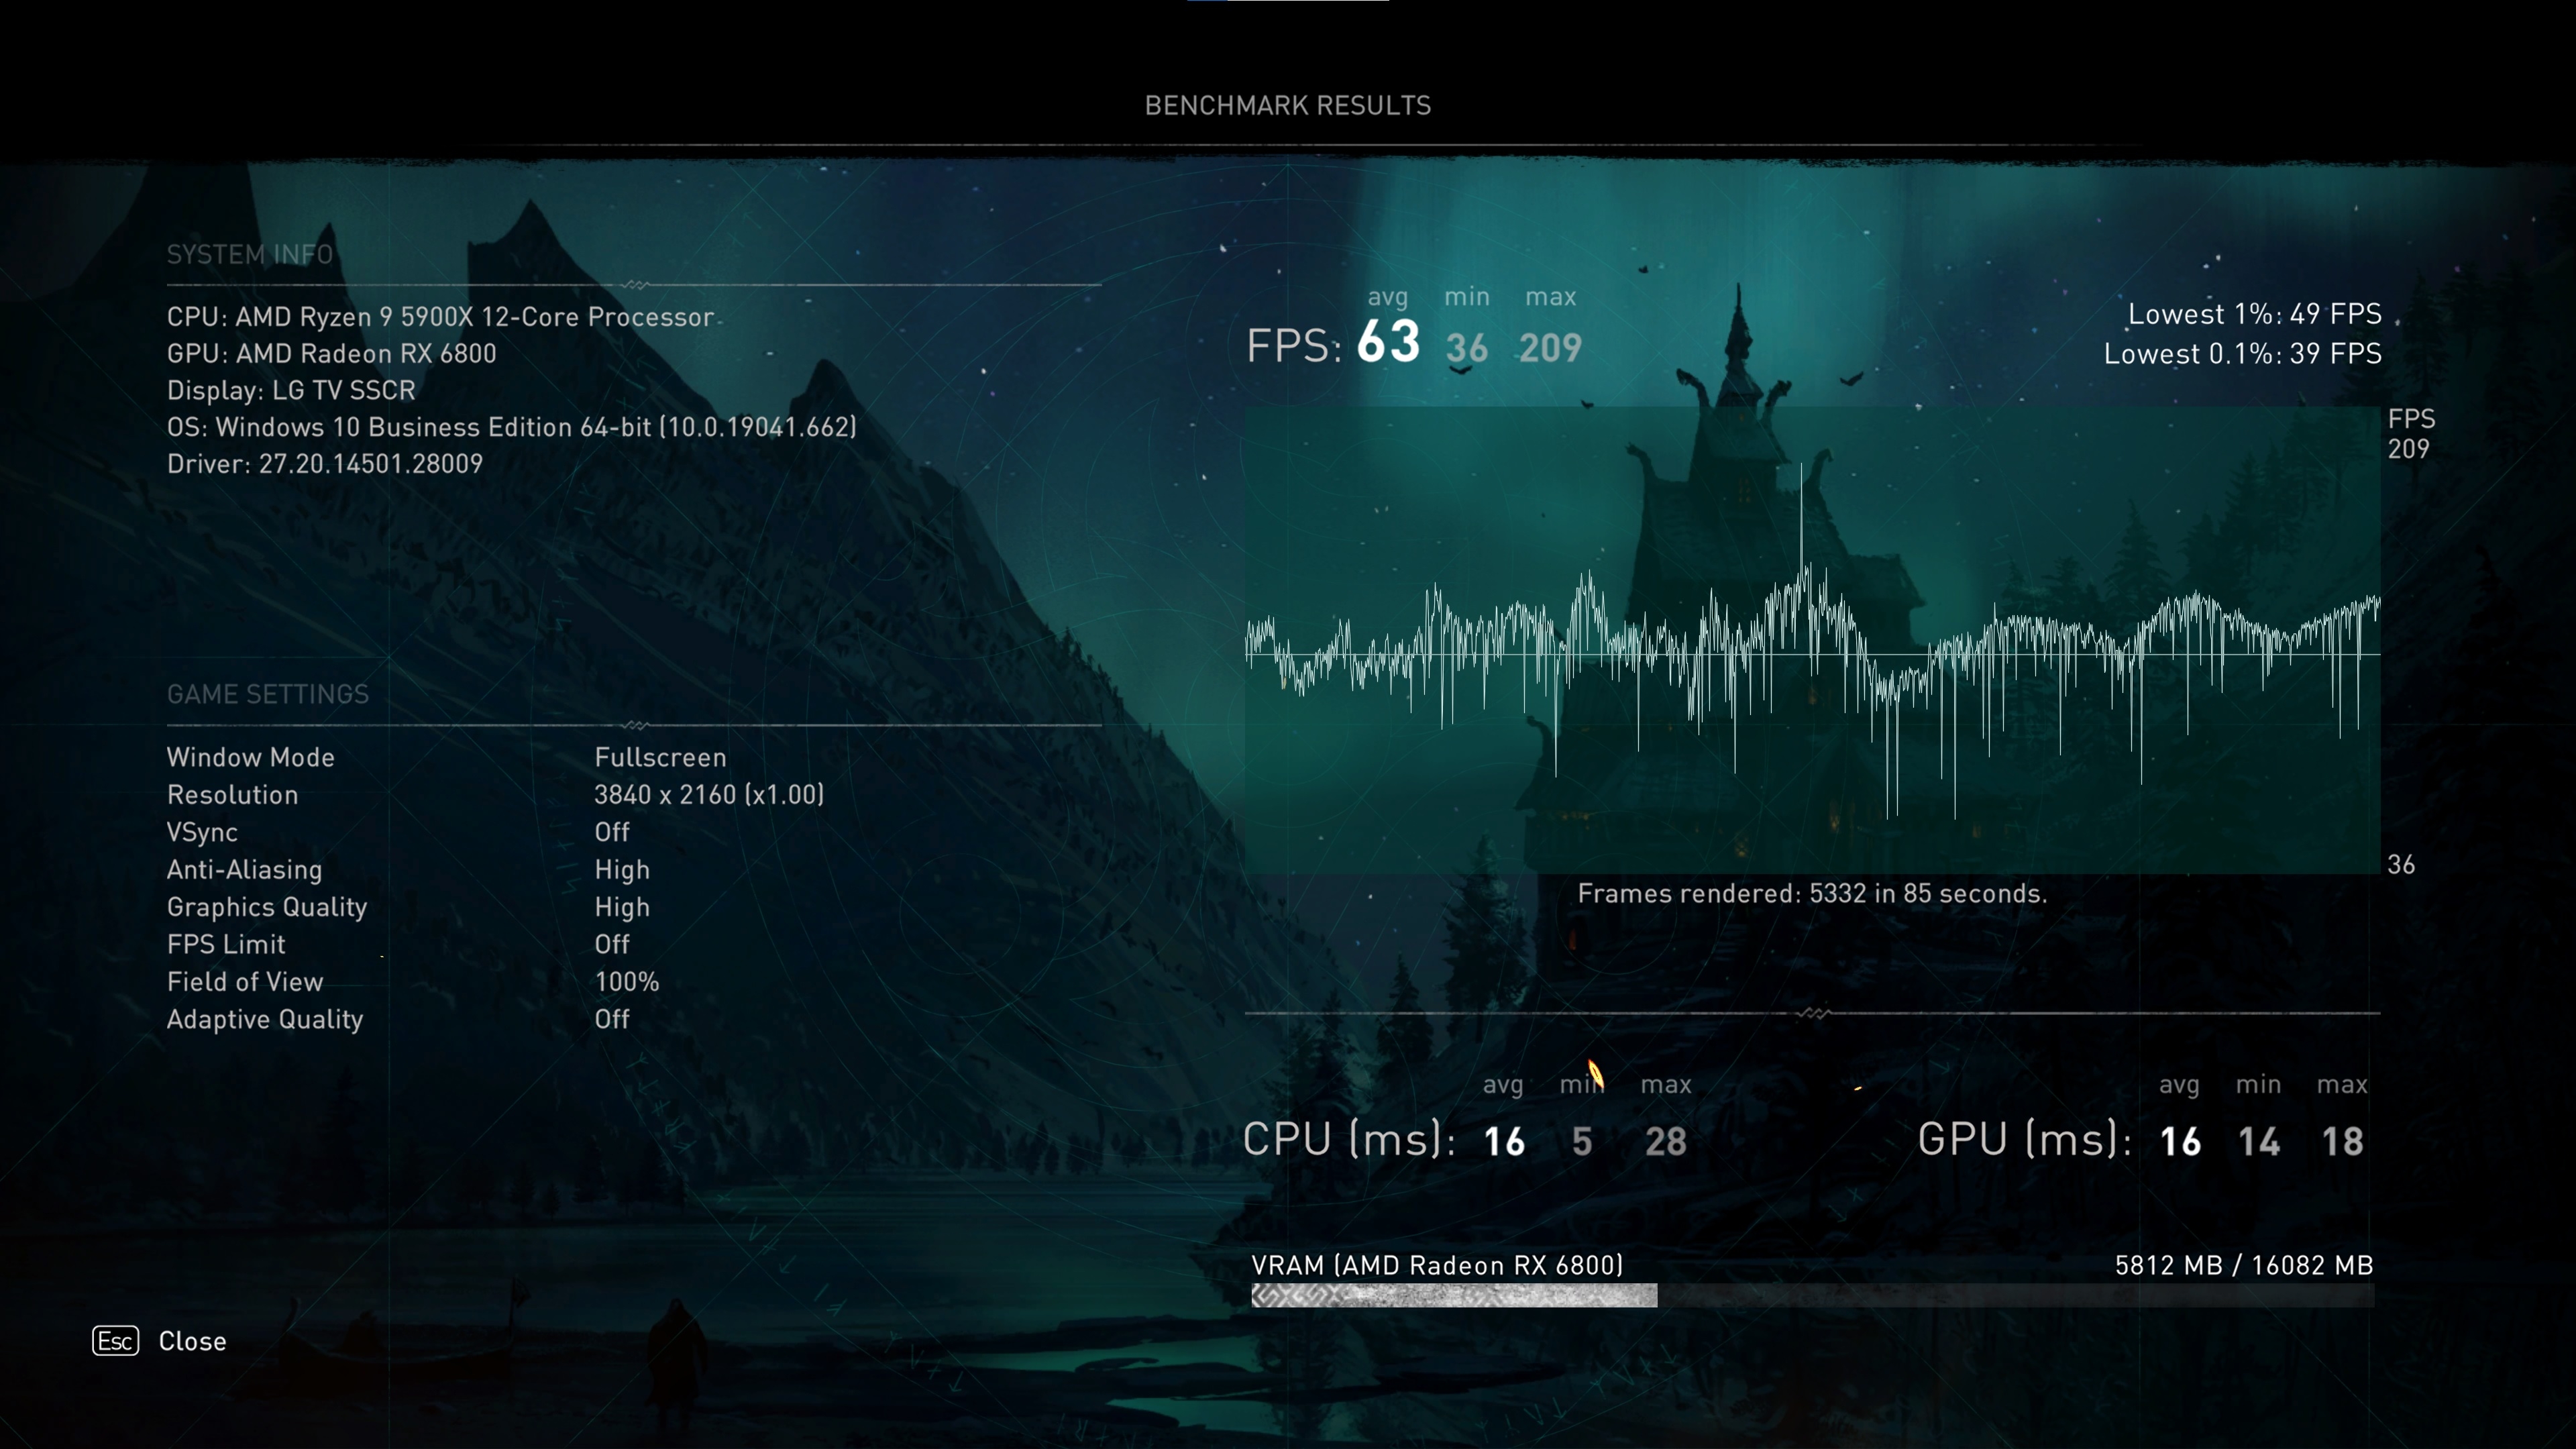The width and height of the screenshot is (2576, 1449).
Task: Click the GPU (ms) label
Action: click(2025, 1139)
